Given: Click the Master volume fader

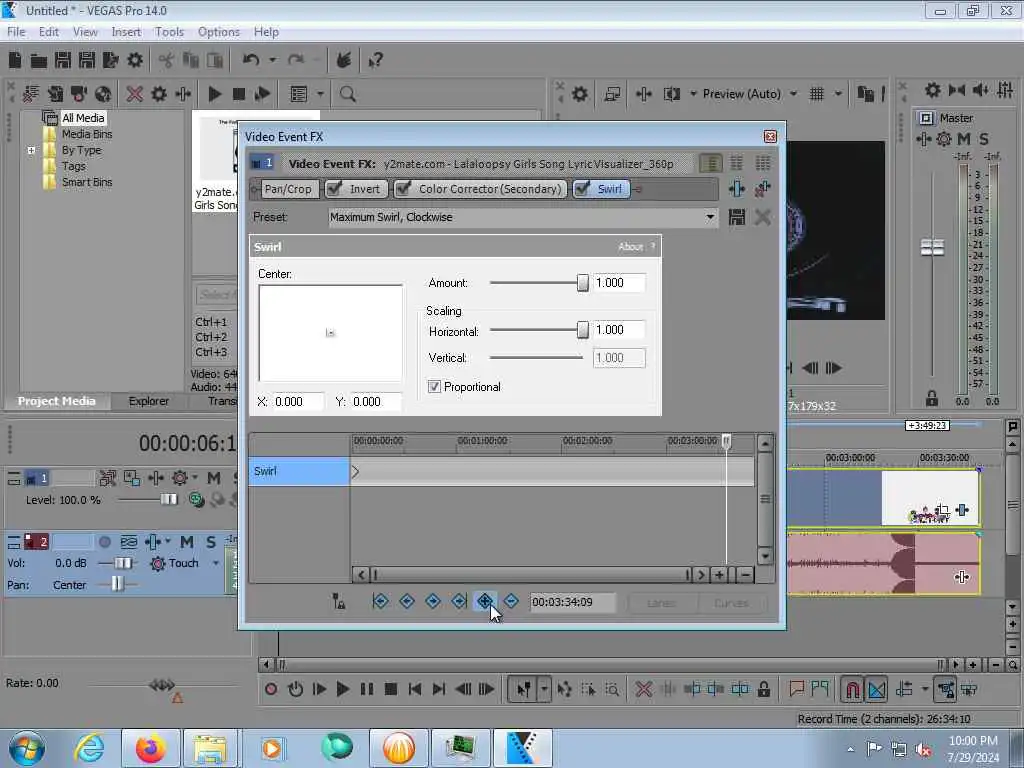Looking at the screenshot, I should click(x=932, y=247).
